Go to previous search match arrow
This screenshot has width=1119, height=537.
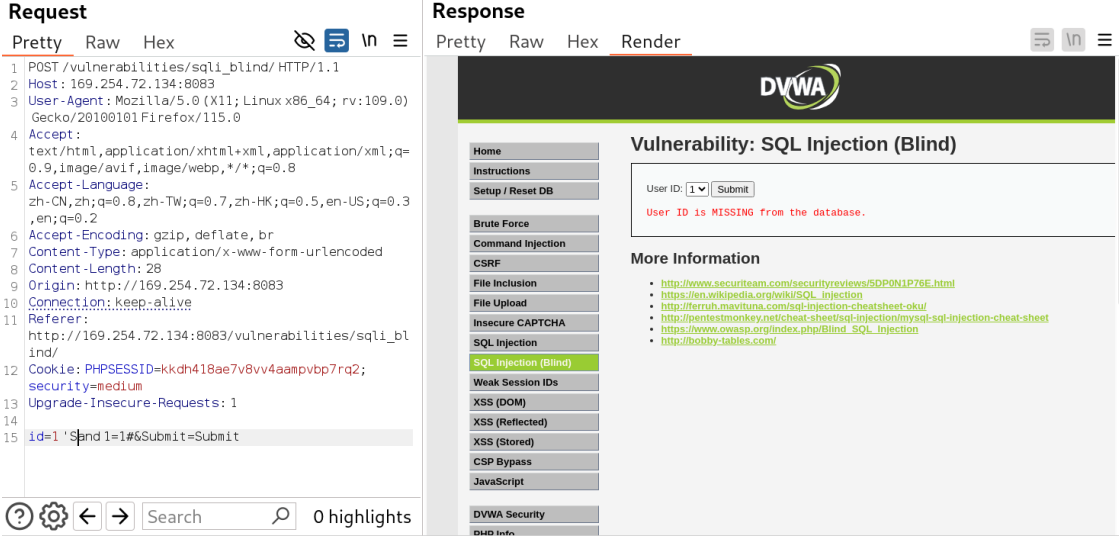click(x=88, y=516)
